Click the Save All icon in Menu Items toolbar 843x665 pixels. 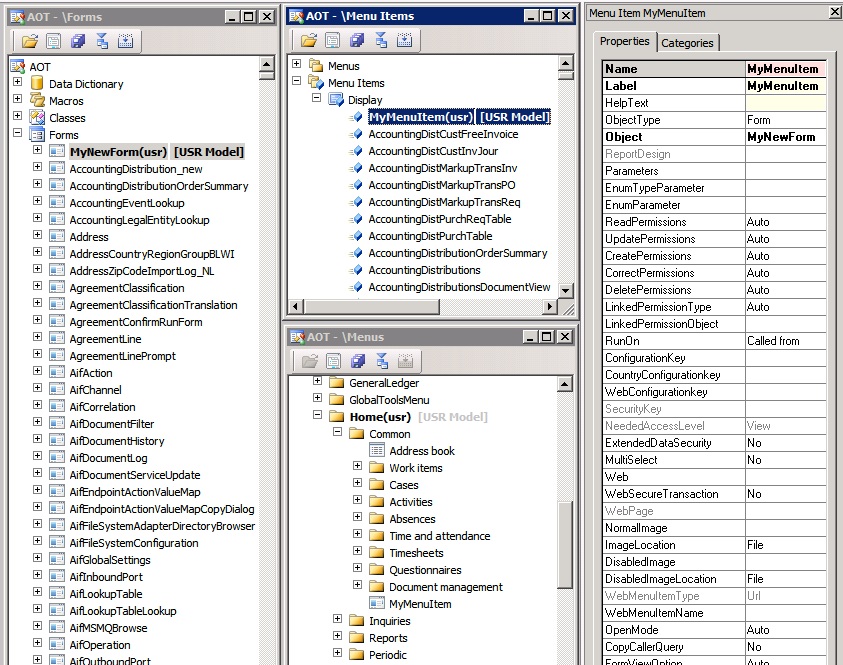point(357,40)
